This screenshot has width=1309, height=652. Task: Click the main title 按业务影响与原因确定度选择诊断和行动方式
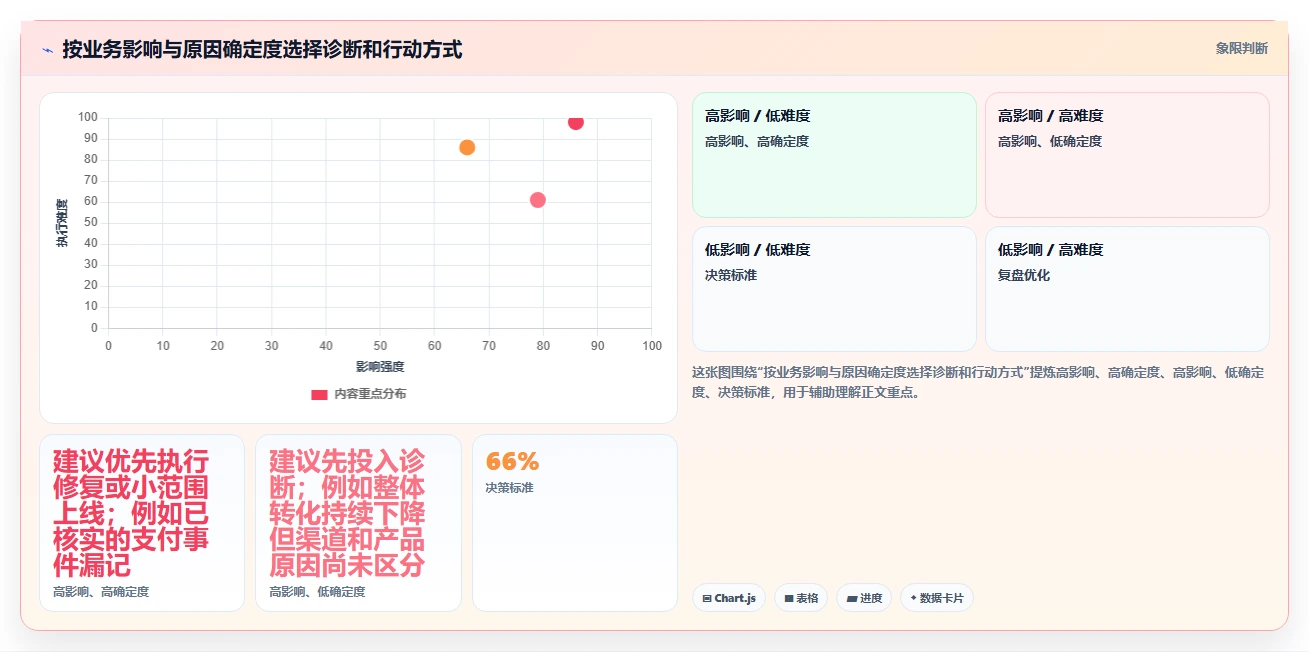pos(262,49)
